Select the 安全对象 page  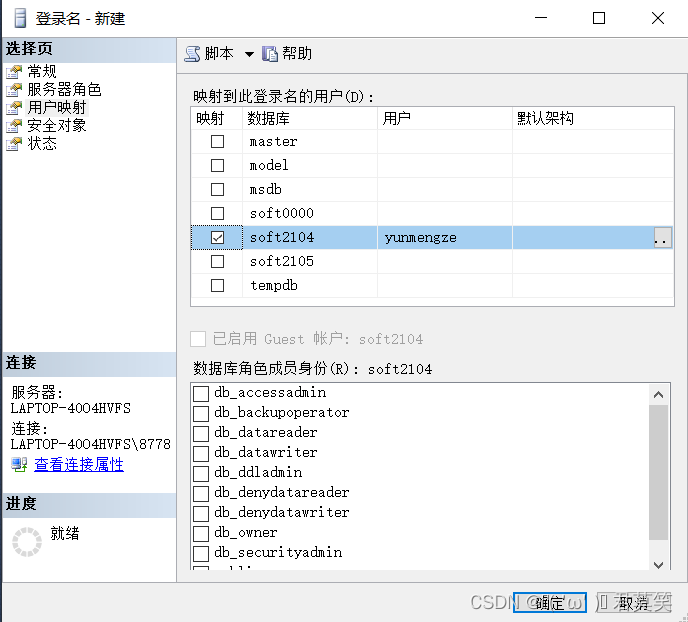click(x=57, y=126)
